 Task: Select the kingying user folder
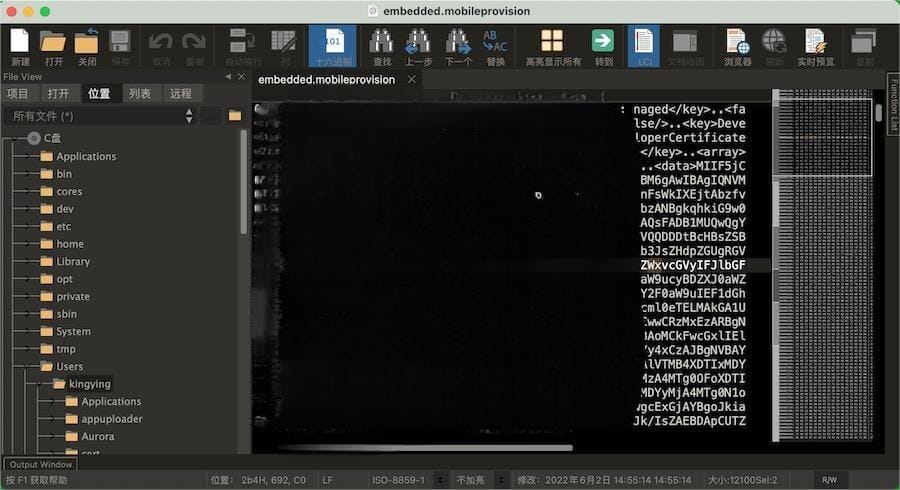90,384
